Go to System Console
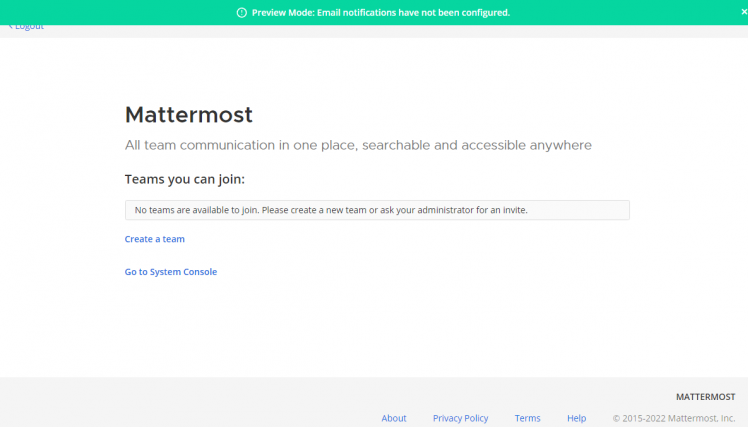This screenshot has width=748, height=427. click(171, 272)
